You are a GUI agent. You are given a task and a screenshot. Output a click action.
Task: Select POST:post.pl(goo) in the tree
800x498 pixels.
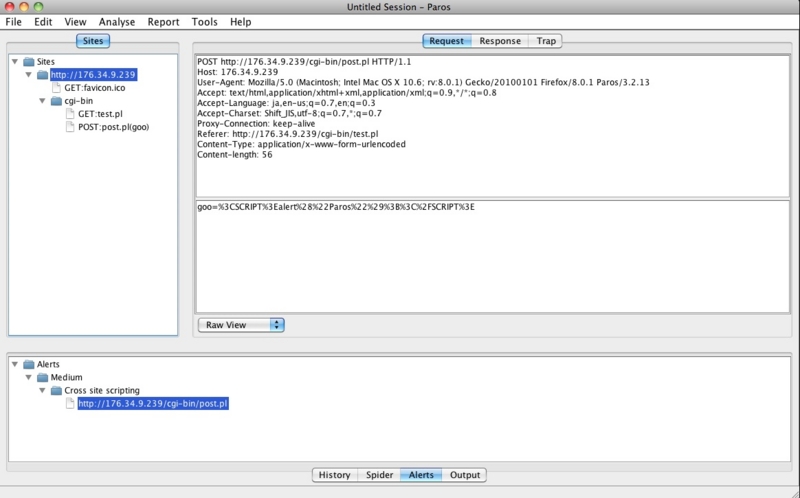pos(113,127)
